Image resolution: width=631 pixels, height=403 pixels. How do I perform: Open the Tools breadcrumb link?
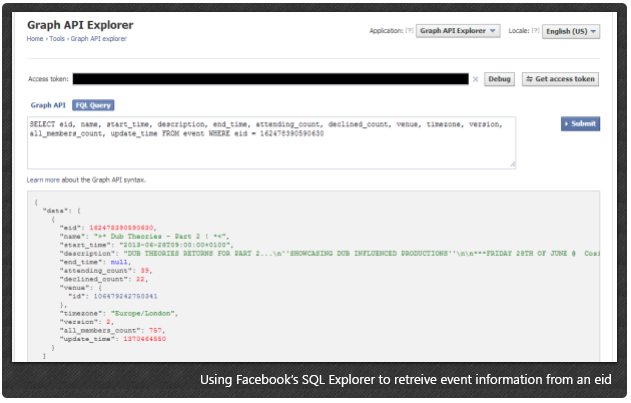click(57, 39)
